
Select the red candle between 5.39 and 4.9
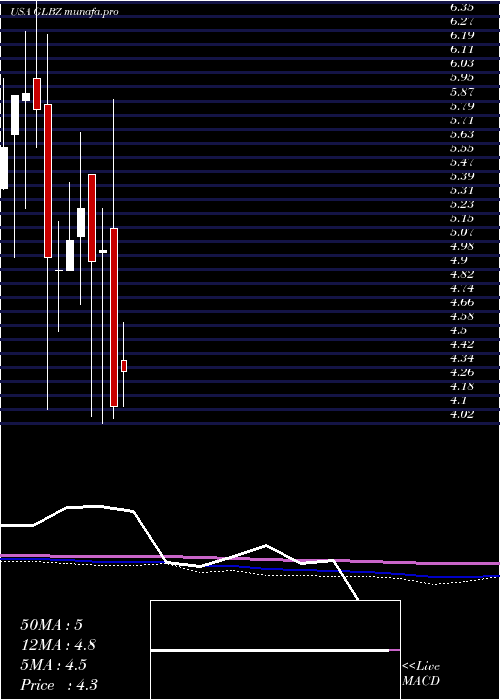[92, 218]
